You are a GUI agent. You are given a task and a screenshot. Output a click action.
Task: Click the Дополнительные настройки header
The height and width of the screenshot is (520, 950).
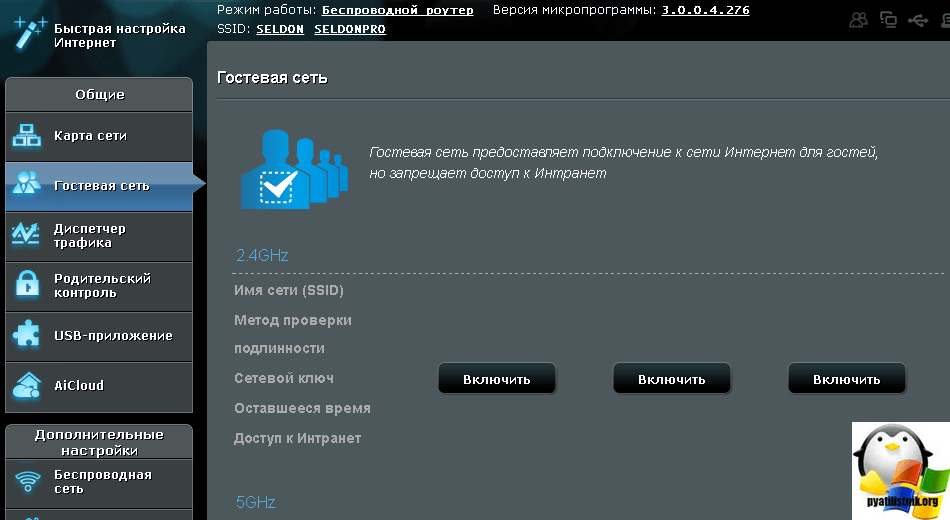[99, 442]
